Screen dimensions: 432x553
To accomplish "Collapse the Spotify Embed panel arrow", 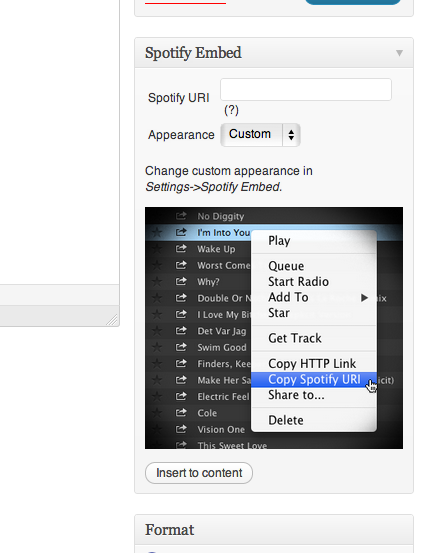I will [x=399, y=53].
